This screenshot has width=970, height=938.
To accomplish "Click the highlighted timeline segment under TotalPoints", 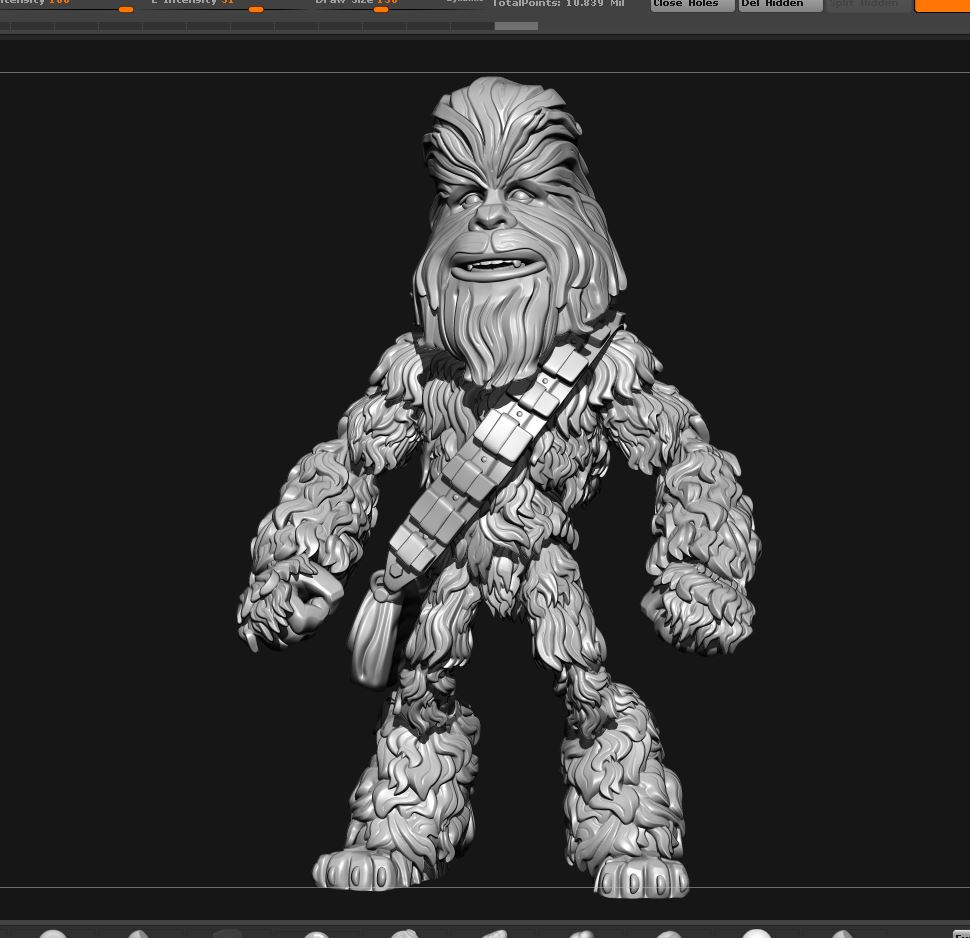I will click(516, 26).
